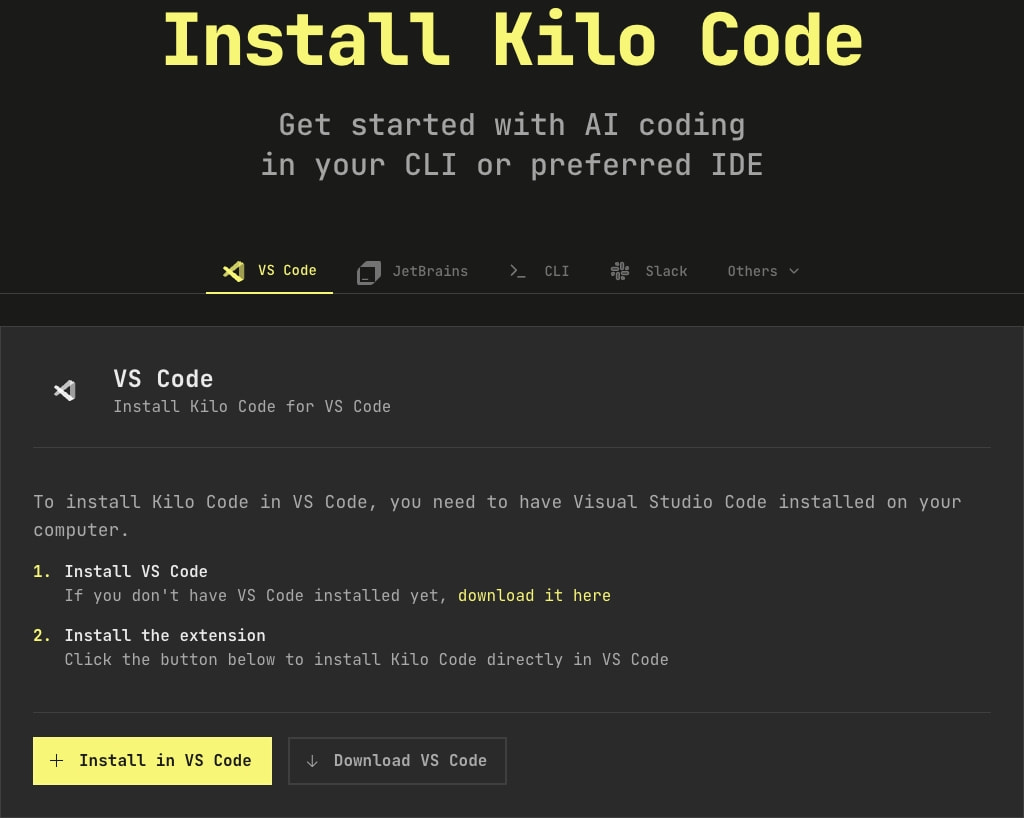Expand the Others dropdown chevron
This screenshot has height=818, width=1024.
coord(794,271)
